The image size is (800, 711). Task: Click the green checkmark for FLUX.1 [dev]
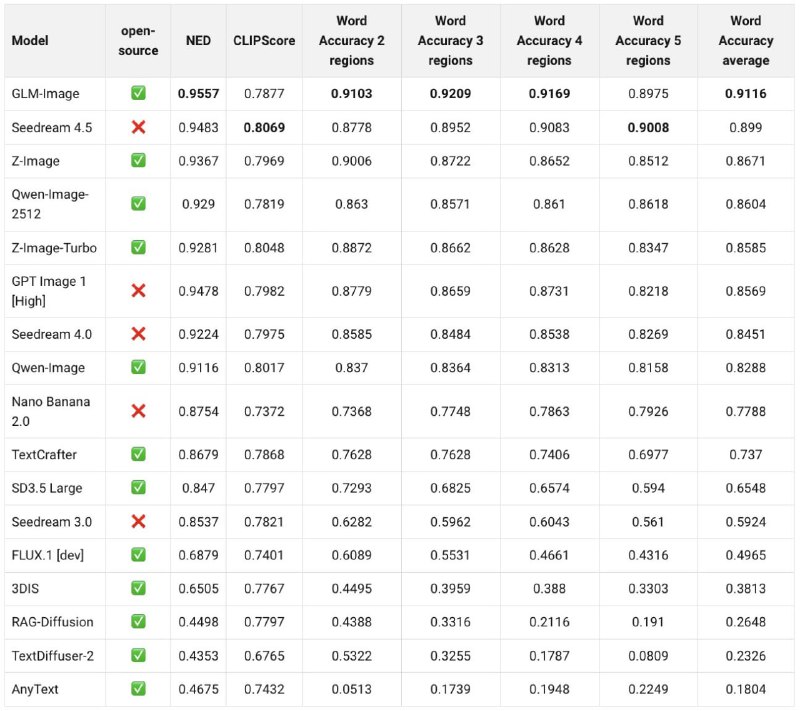tap(138, 555)
